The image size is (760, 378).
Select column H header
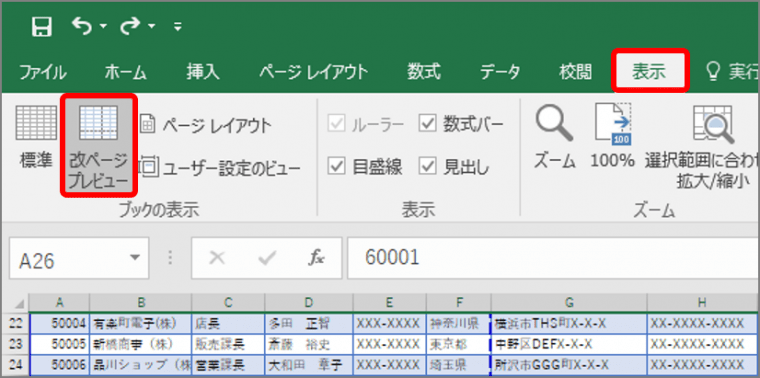[703, 303]
